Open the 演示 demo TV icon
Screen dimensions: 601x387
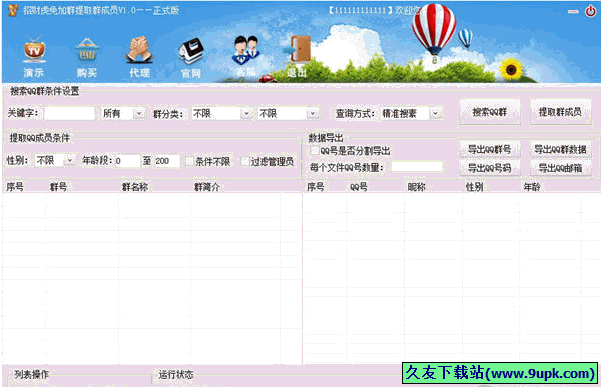[34, 57]
